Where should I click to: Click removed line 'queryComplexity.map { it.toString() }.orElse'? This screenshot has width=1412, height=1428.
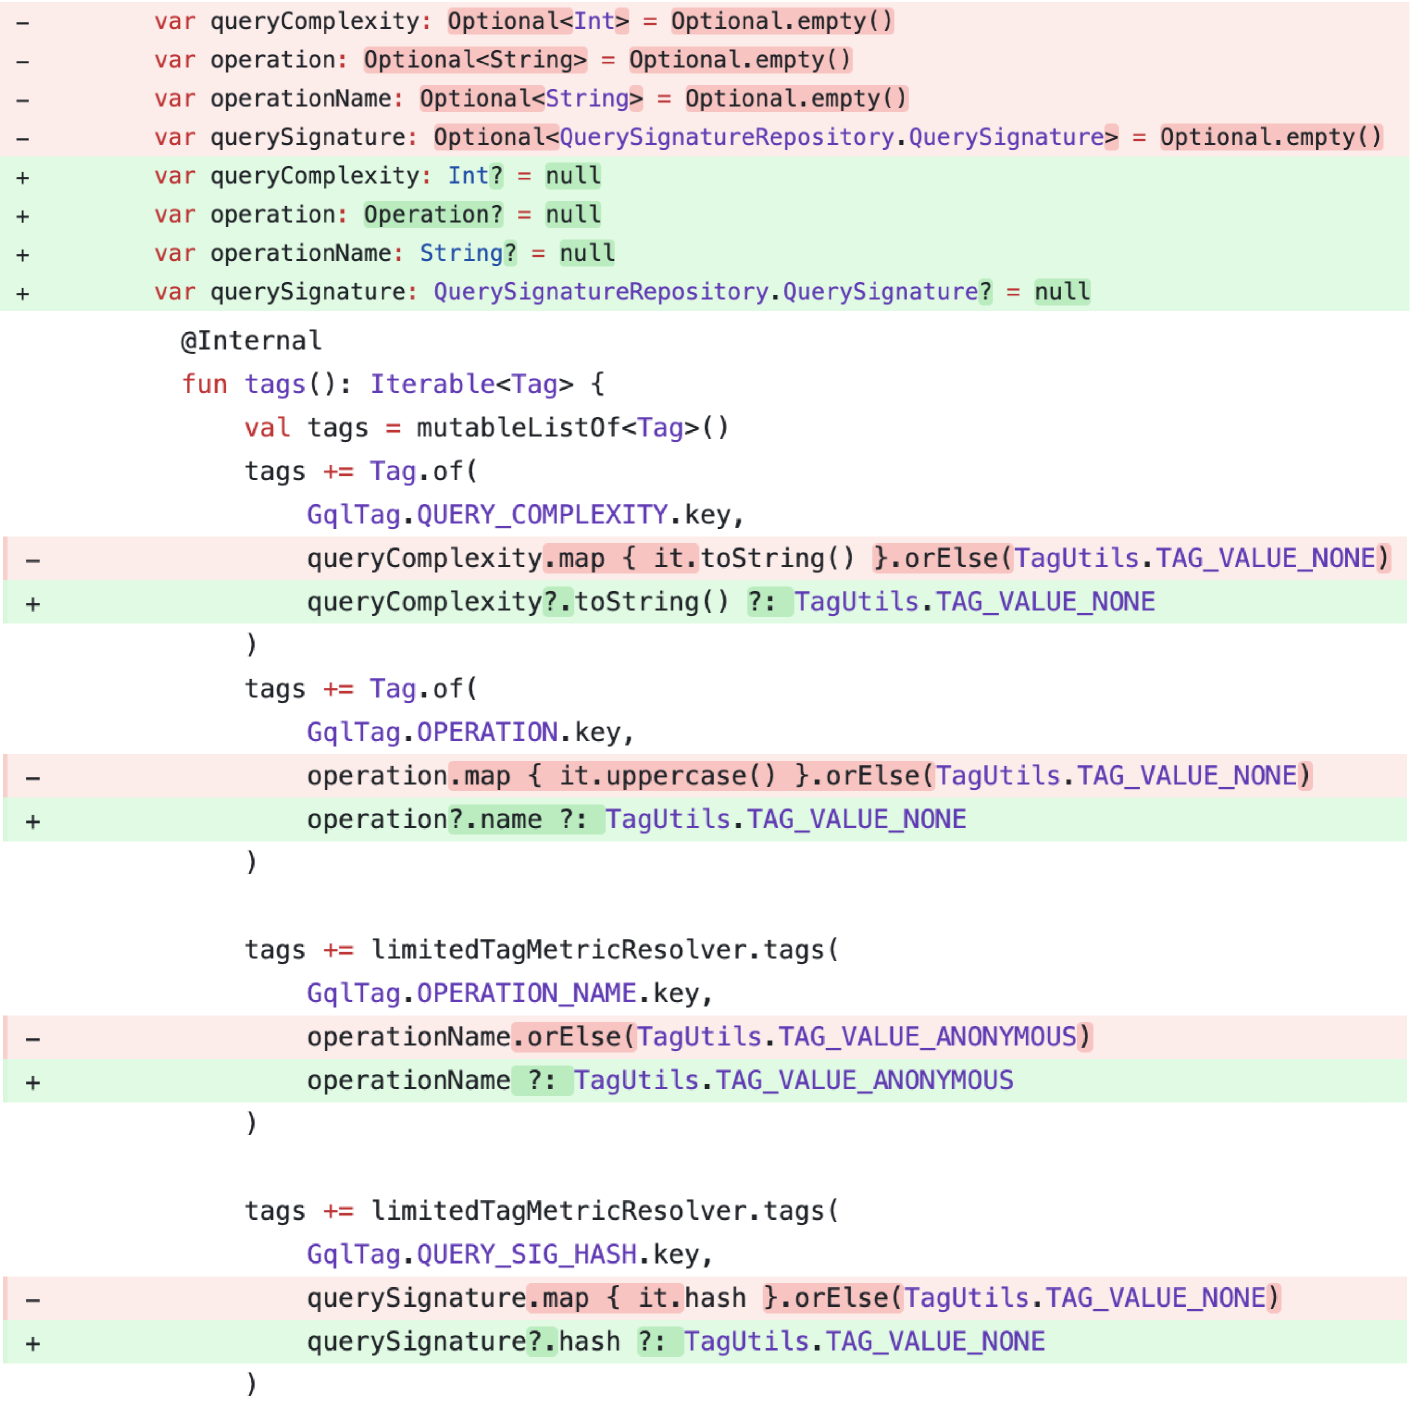705,558
